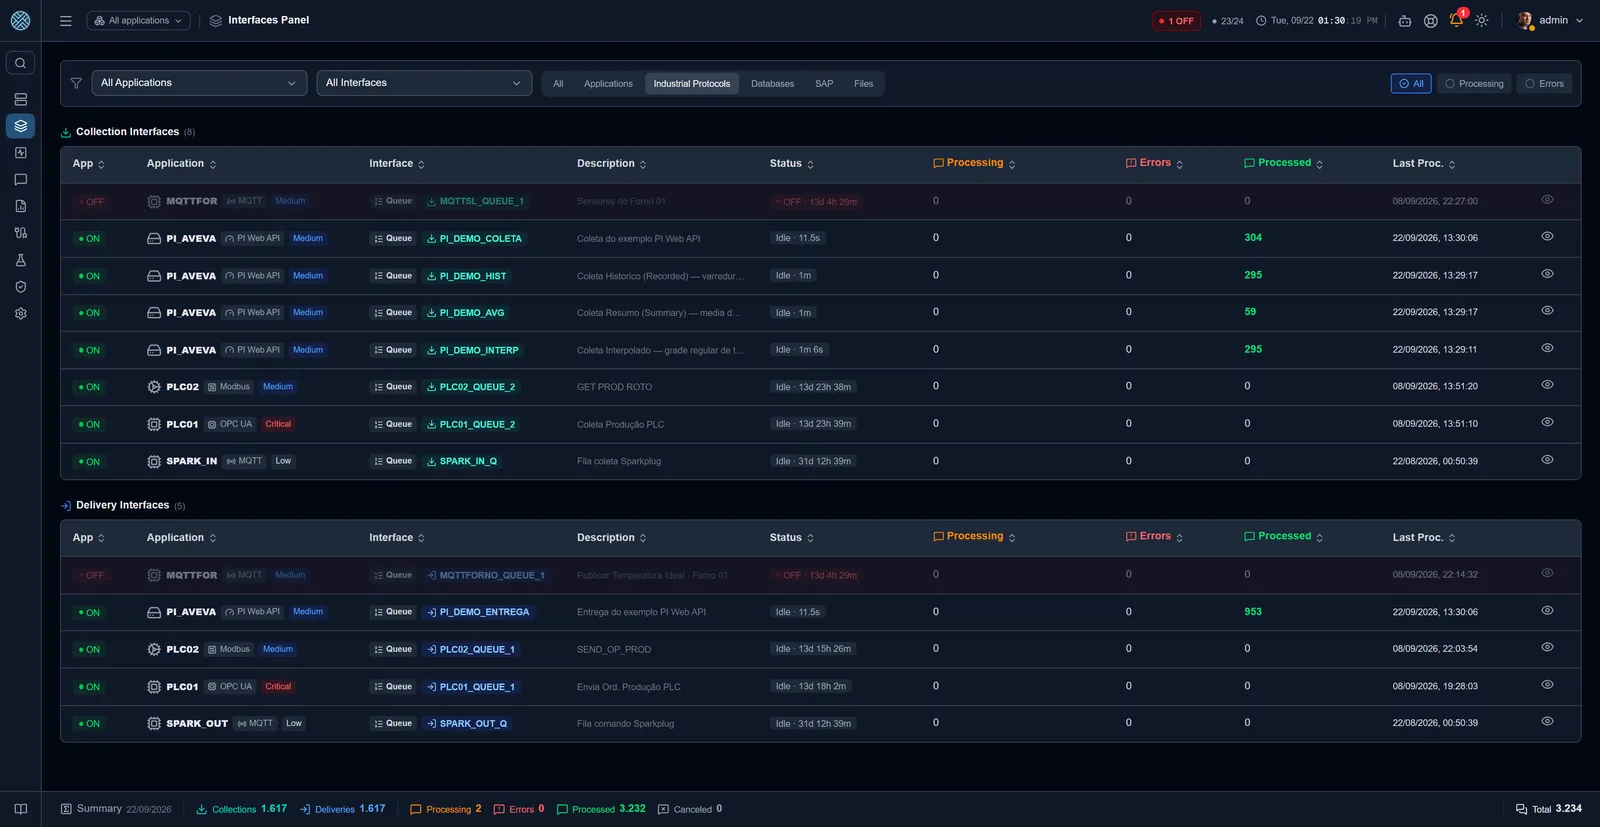
Task: Open the search icon in left sidebar
Action: click(20, 63)
